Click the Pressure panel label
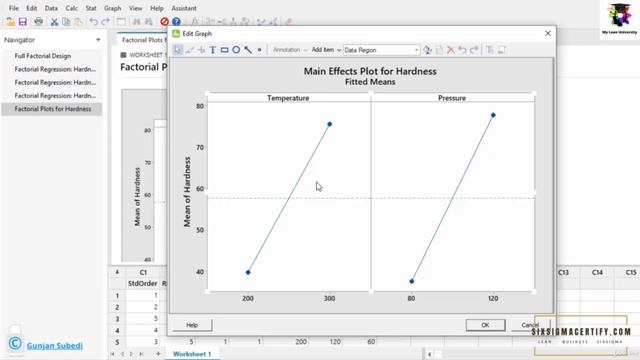Screen dimensions: 640x360 pyautogui.click(x=452, y=98)
